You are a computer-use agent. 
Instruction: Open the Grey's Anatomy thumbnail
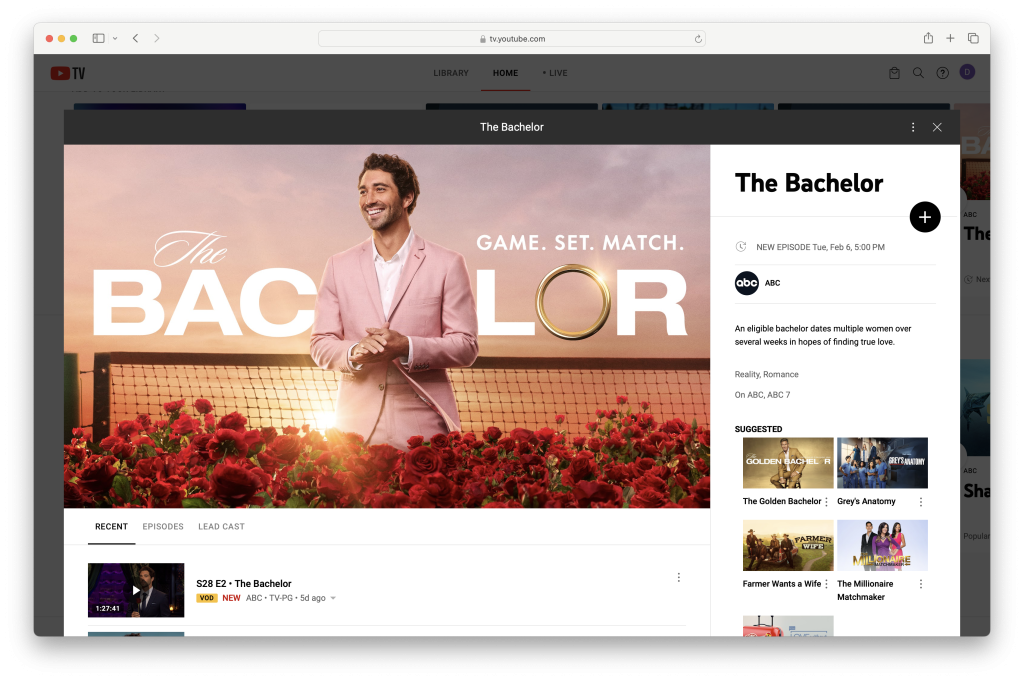(x=882, y=463)
